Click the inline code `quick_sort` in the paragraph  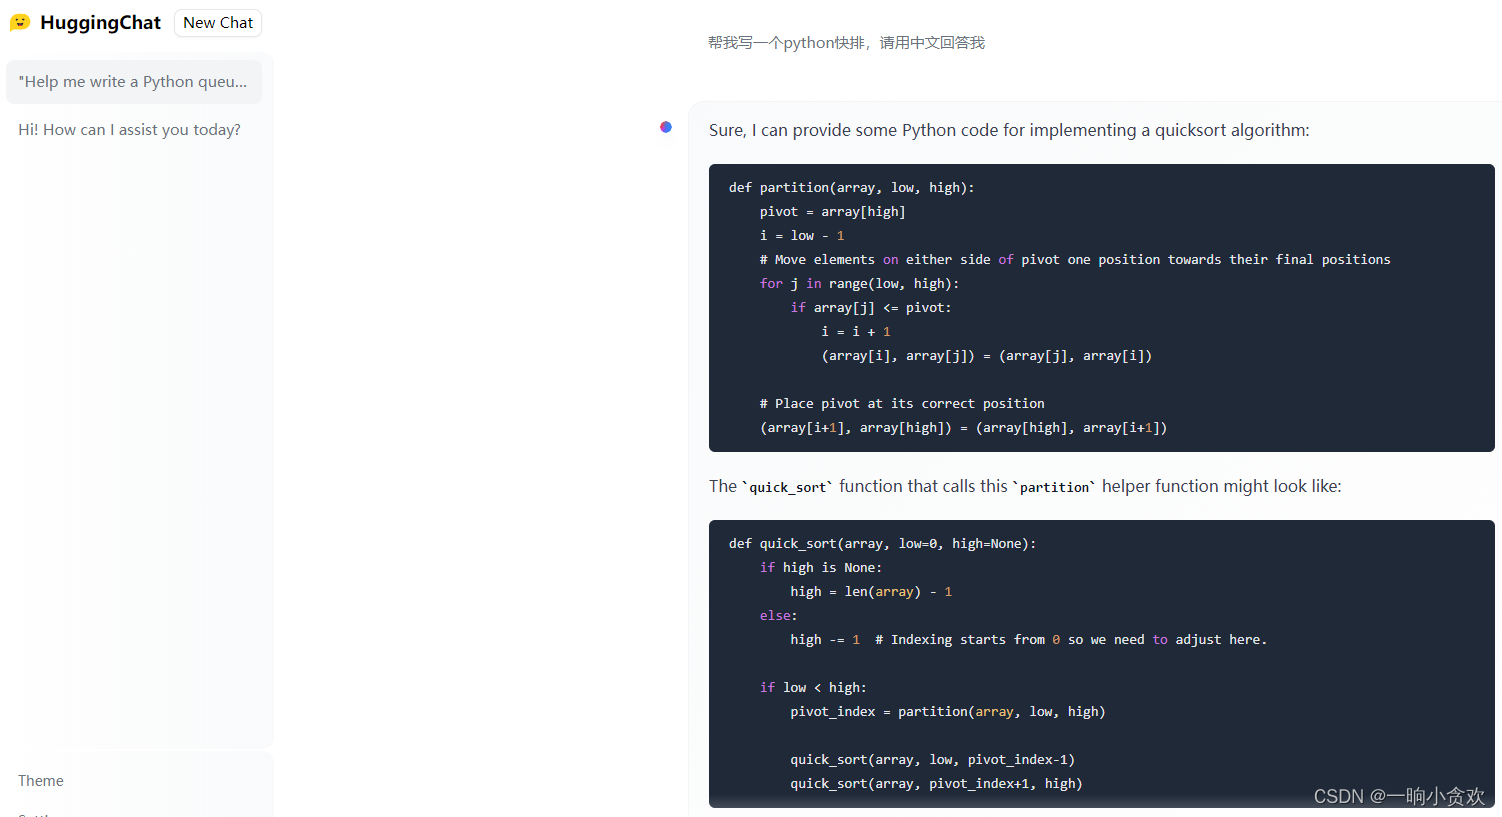click(787, 487)
